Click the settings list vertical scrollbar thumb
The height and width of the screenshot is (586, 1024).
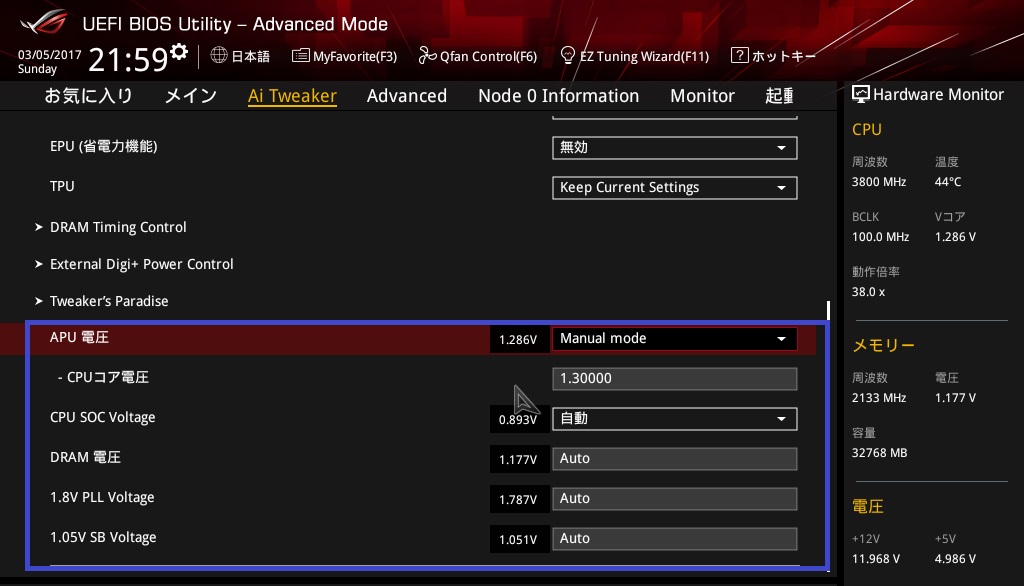828,310
